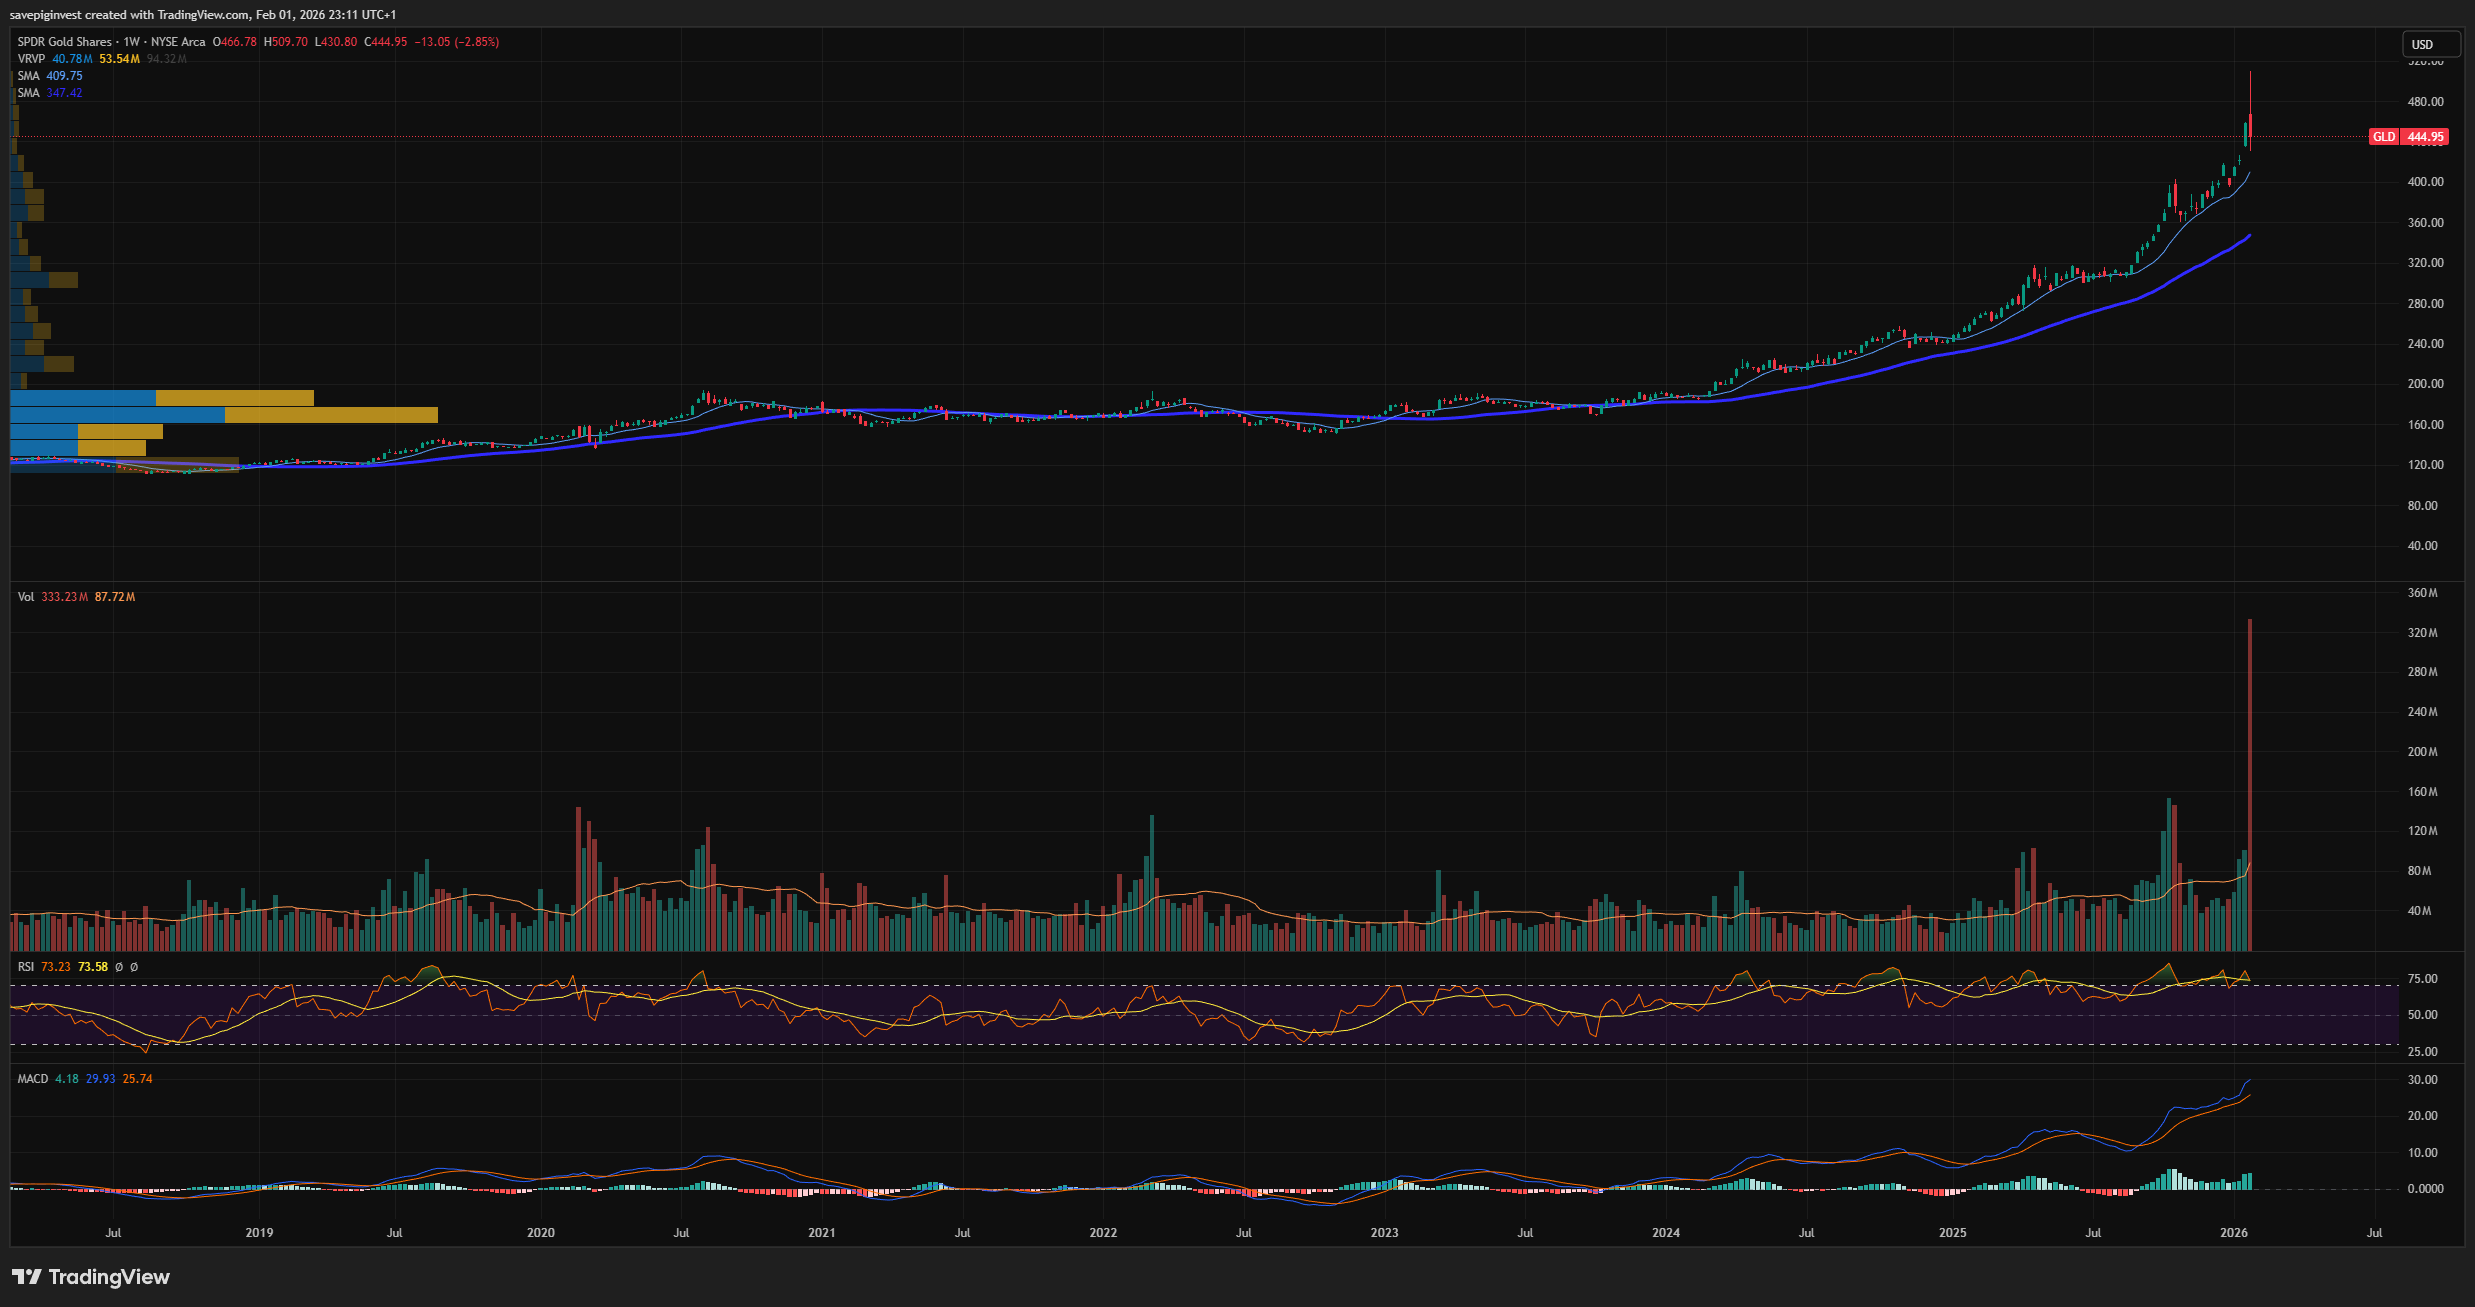The height and width of the screenshot is (1307, 2475).
Task: Click the 400.00 price scale label
Action: 2424,182
